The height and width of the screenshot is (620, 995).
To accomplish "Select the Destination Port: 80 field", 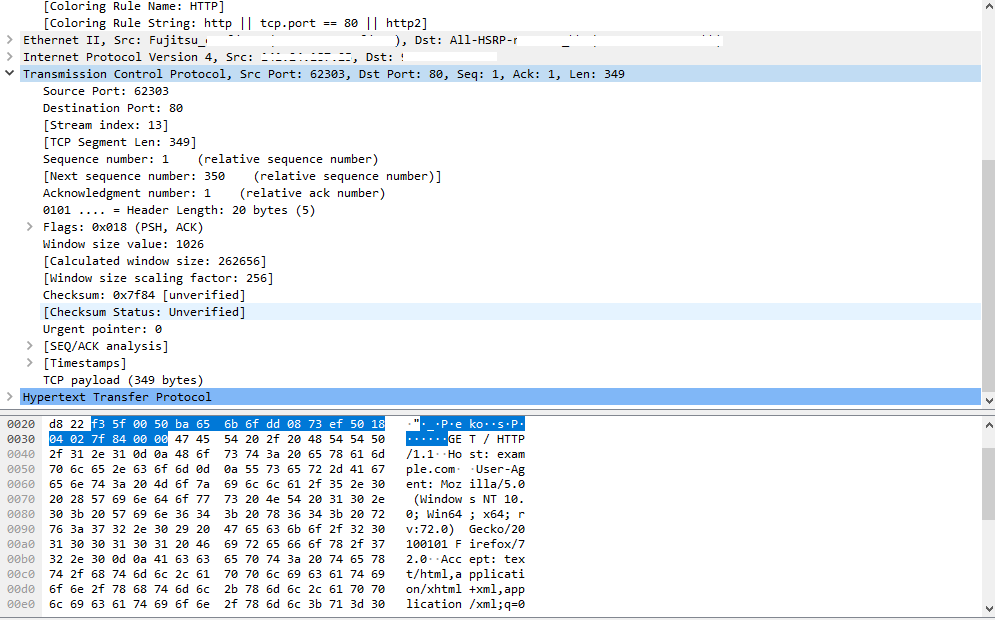I will pyautogui.click(x=112, y=108).
